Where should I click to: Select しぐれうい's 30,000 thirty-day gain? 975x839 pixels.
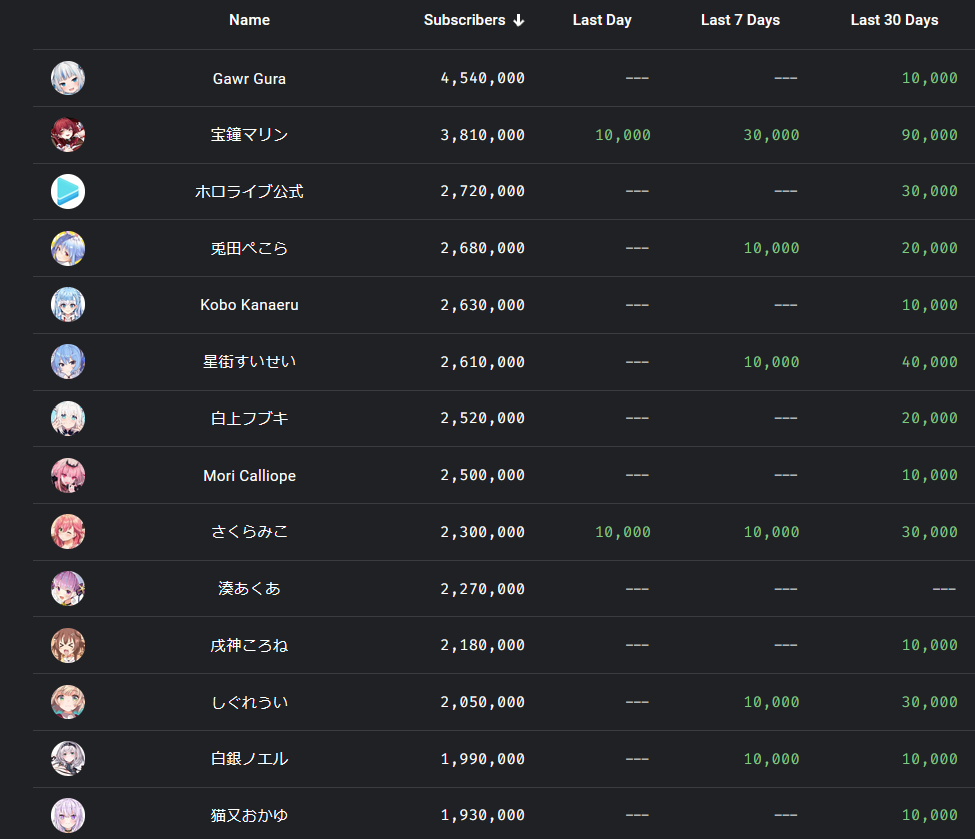[x=930, y=702]
